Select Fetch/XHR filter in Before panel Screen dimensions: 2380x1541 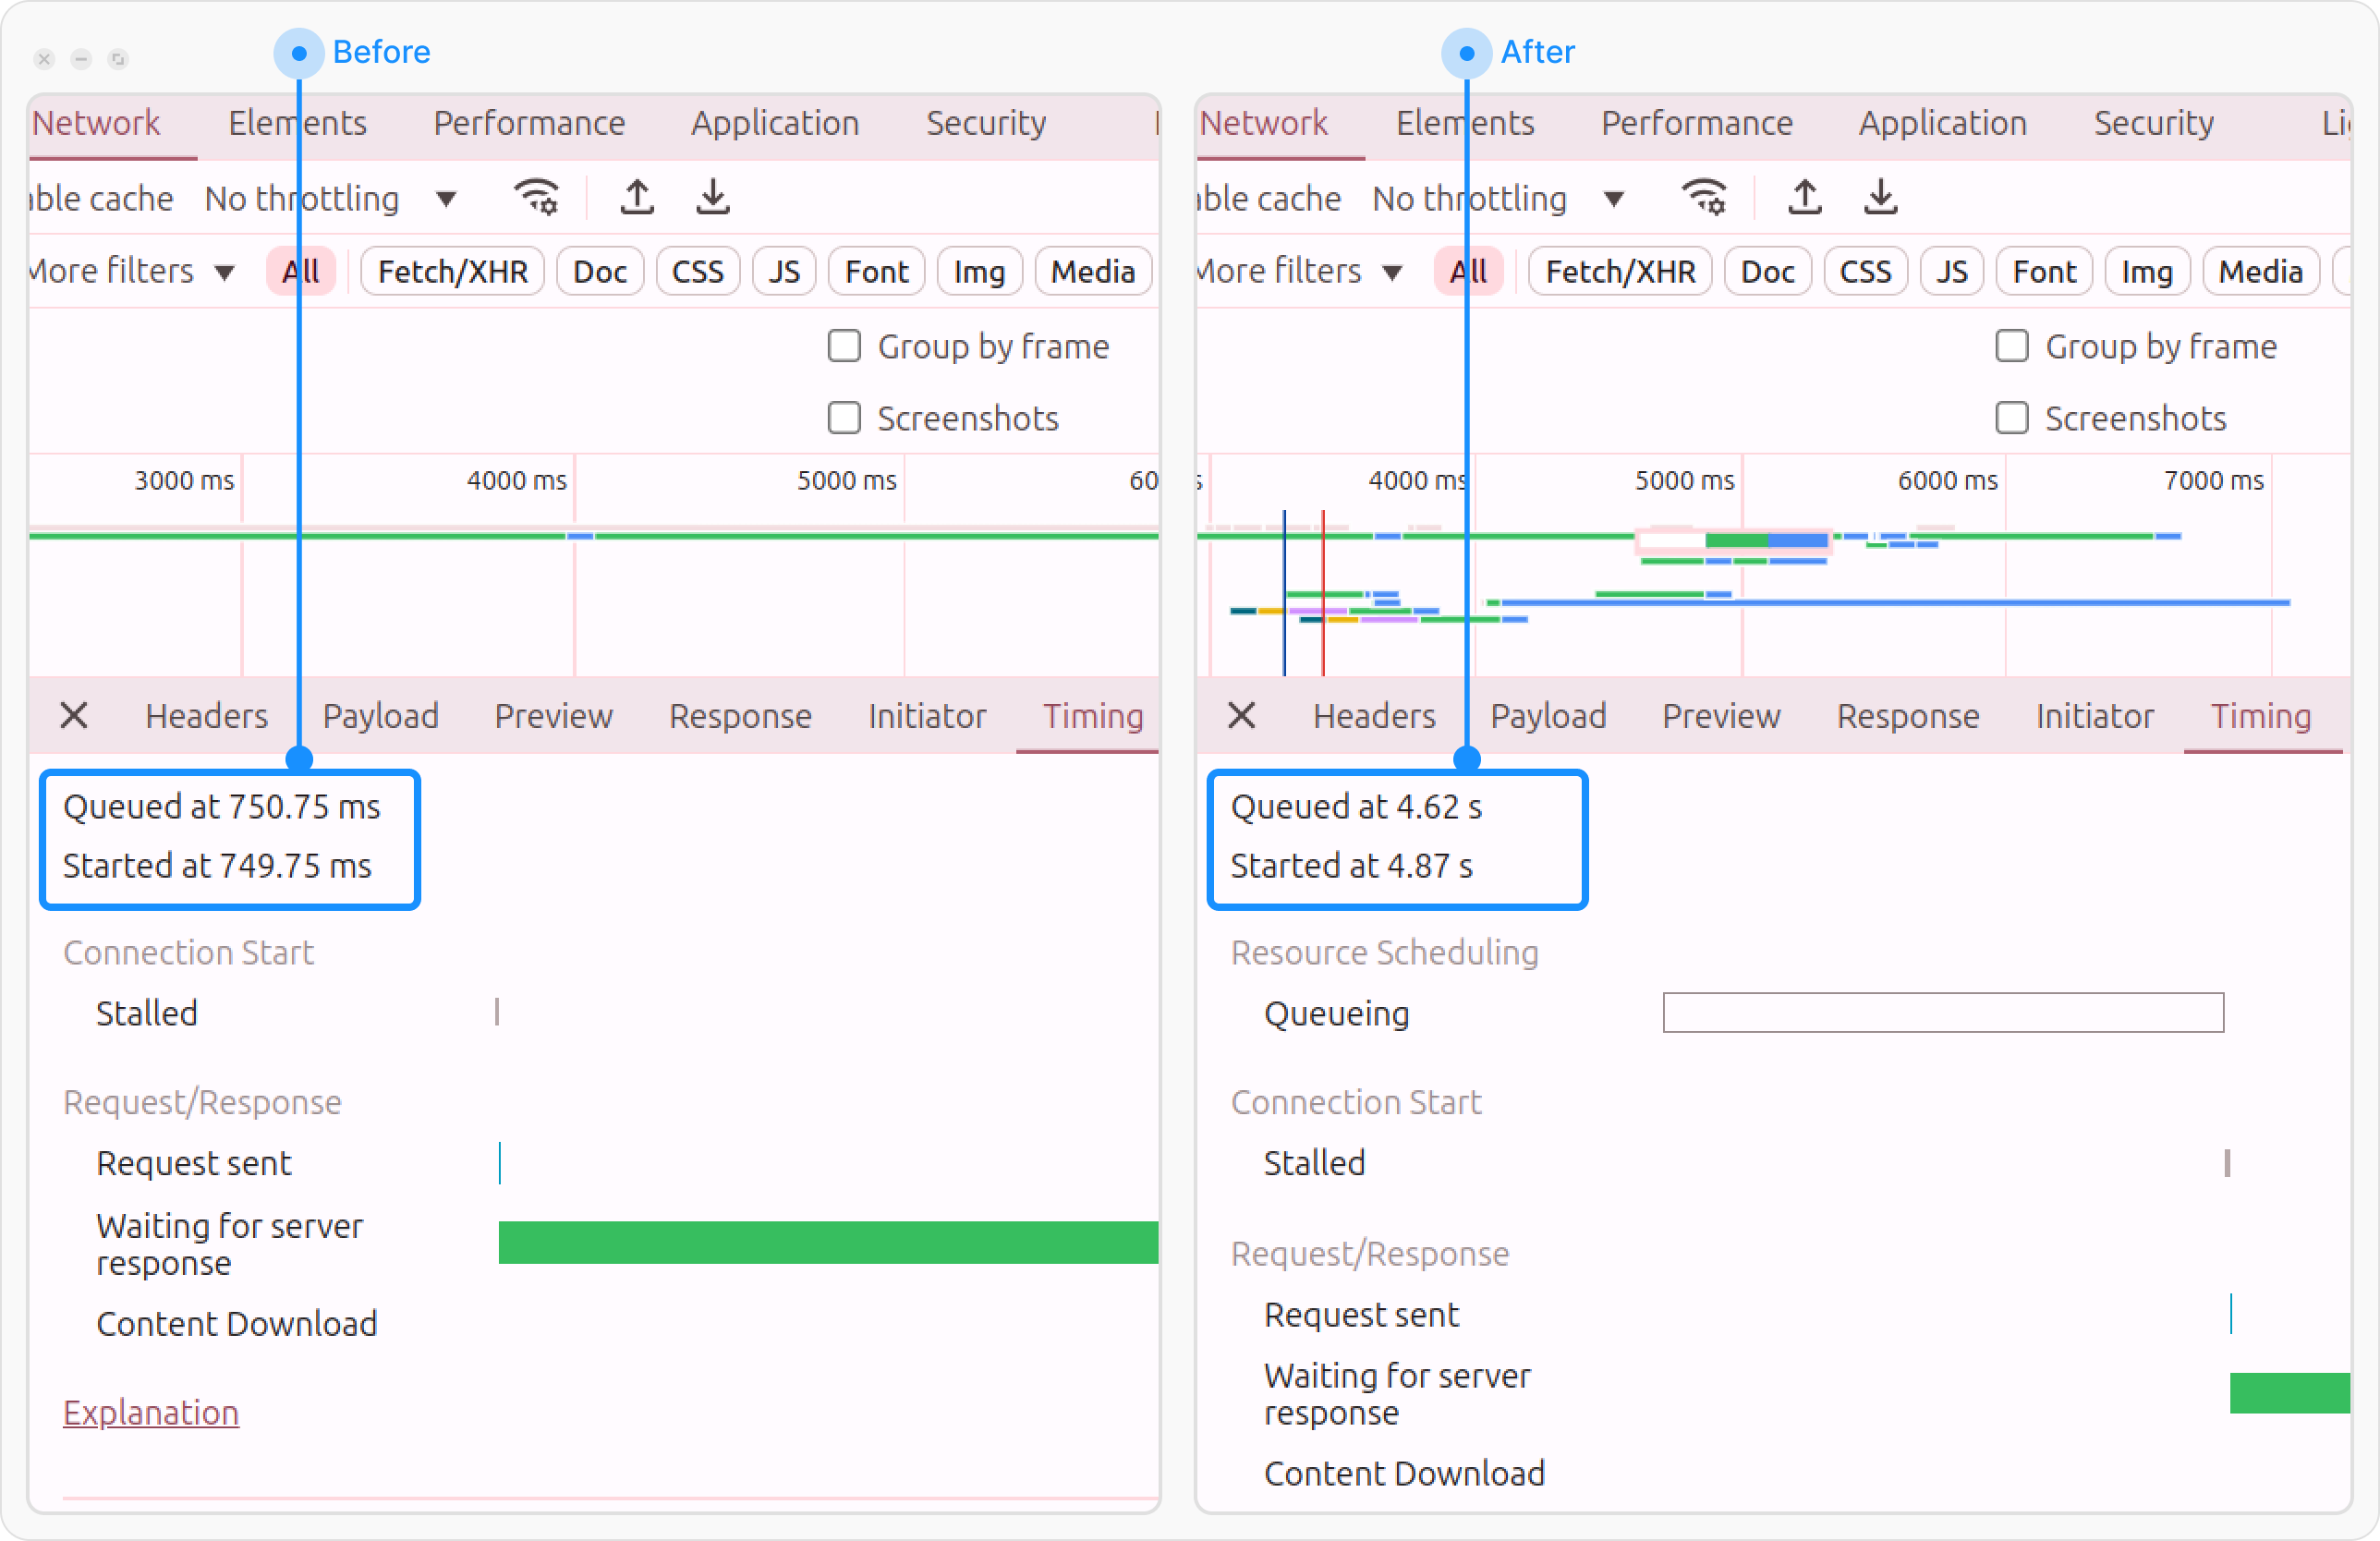(452, 272)
